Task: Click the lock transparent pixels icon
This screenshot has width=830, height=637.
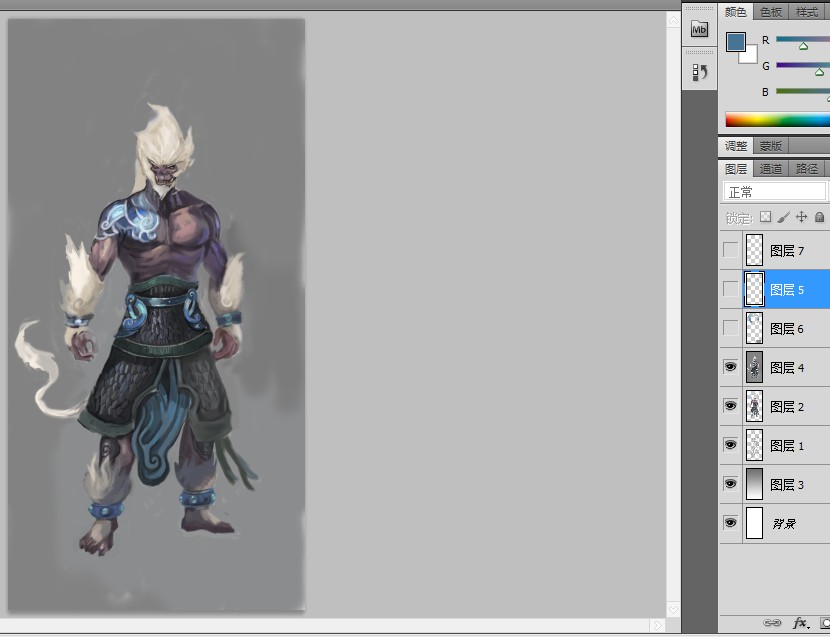Action: pos(765,217)
